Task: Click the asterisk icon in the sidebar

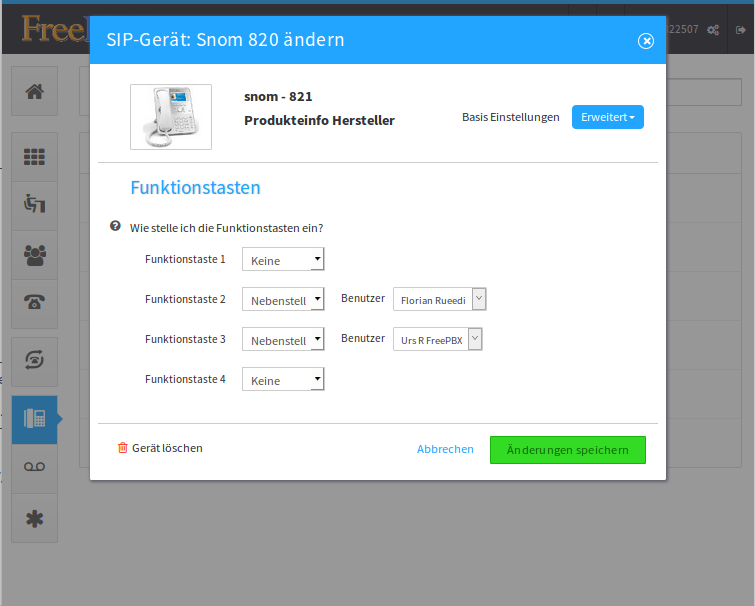Action: point(34,518)
